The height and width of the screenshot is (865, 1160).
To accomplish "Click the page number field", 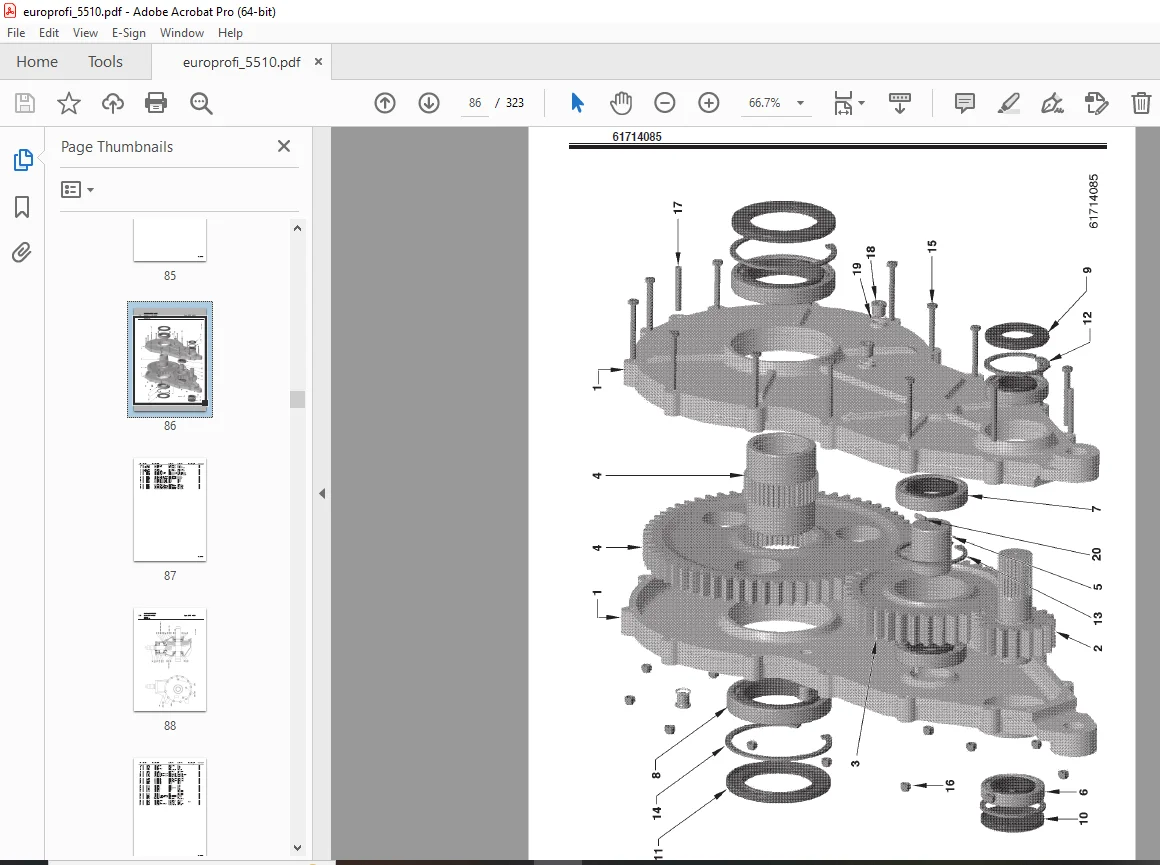I will [474, 103].
